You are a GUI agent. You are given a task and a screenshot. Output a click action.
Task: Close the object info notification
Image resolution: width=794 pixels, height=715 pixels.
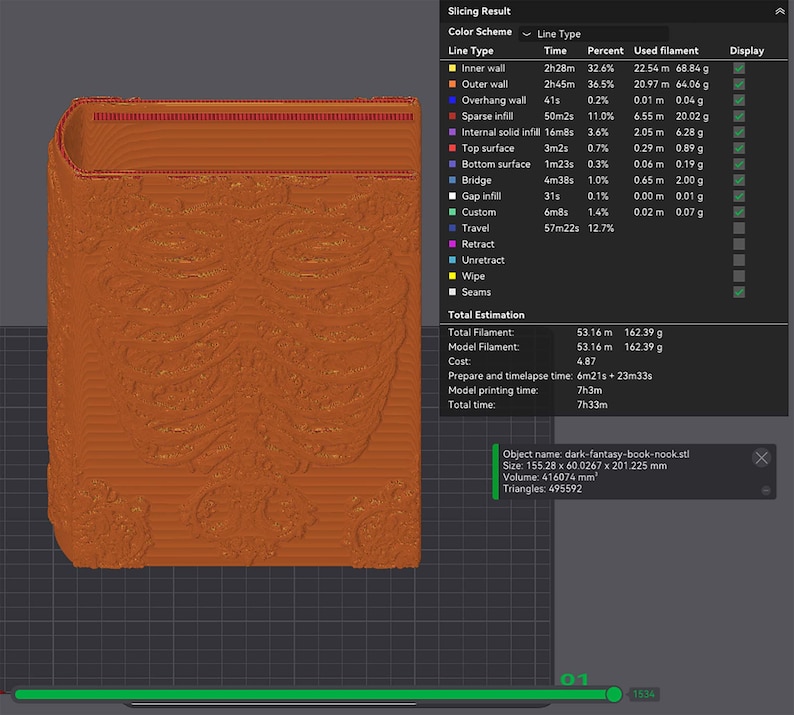[761, 458]
